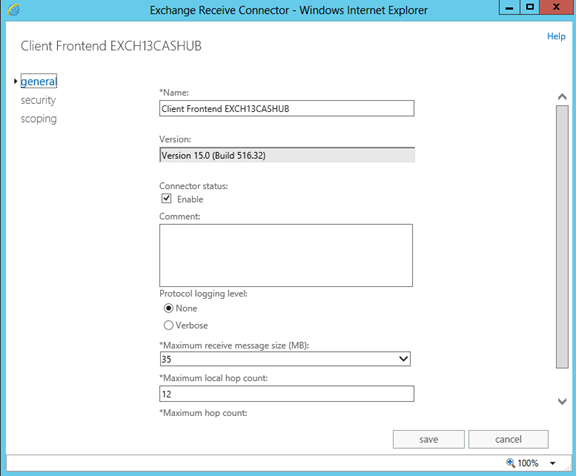The image size is (576, 476).
Task: Click the scroll up arrow
Action: (562, 97)
